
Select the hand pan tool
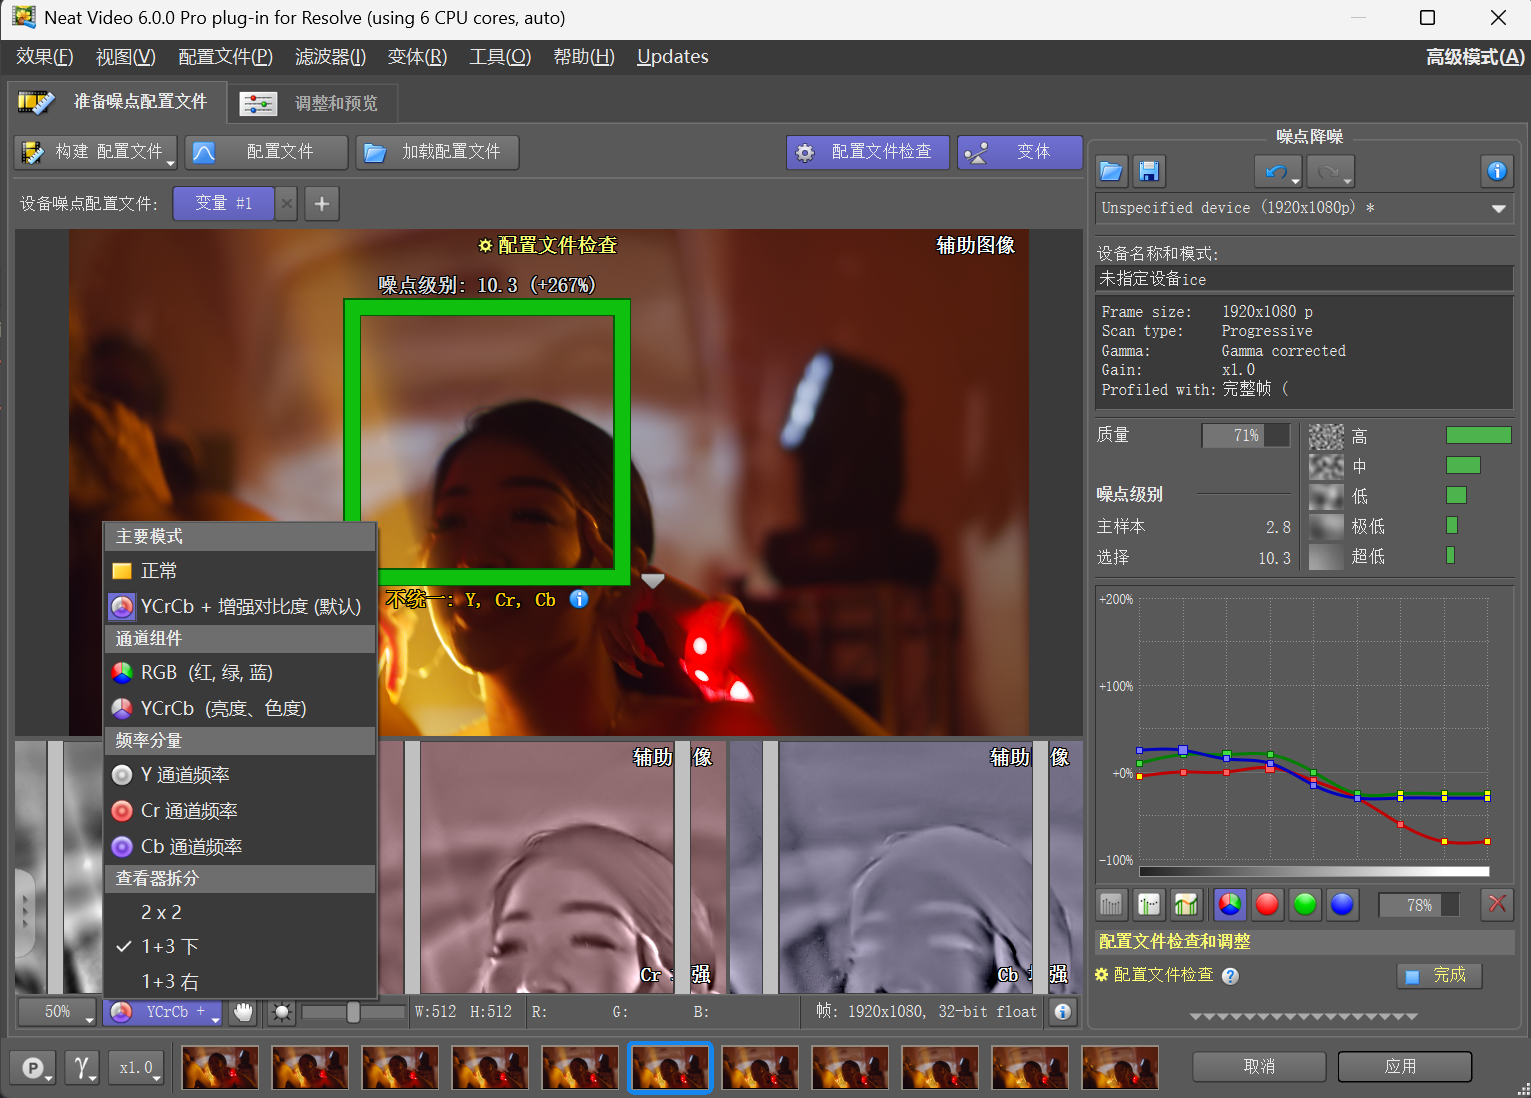pos(242,1012)
